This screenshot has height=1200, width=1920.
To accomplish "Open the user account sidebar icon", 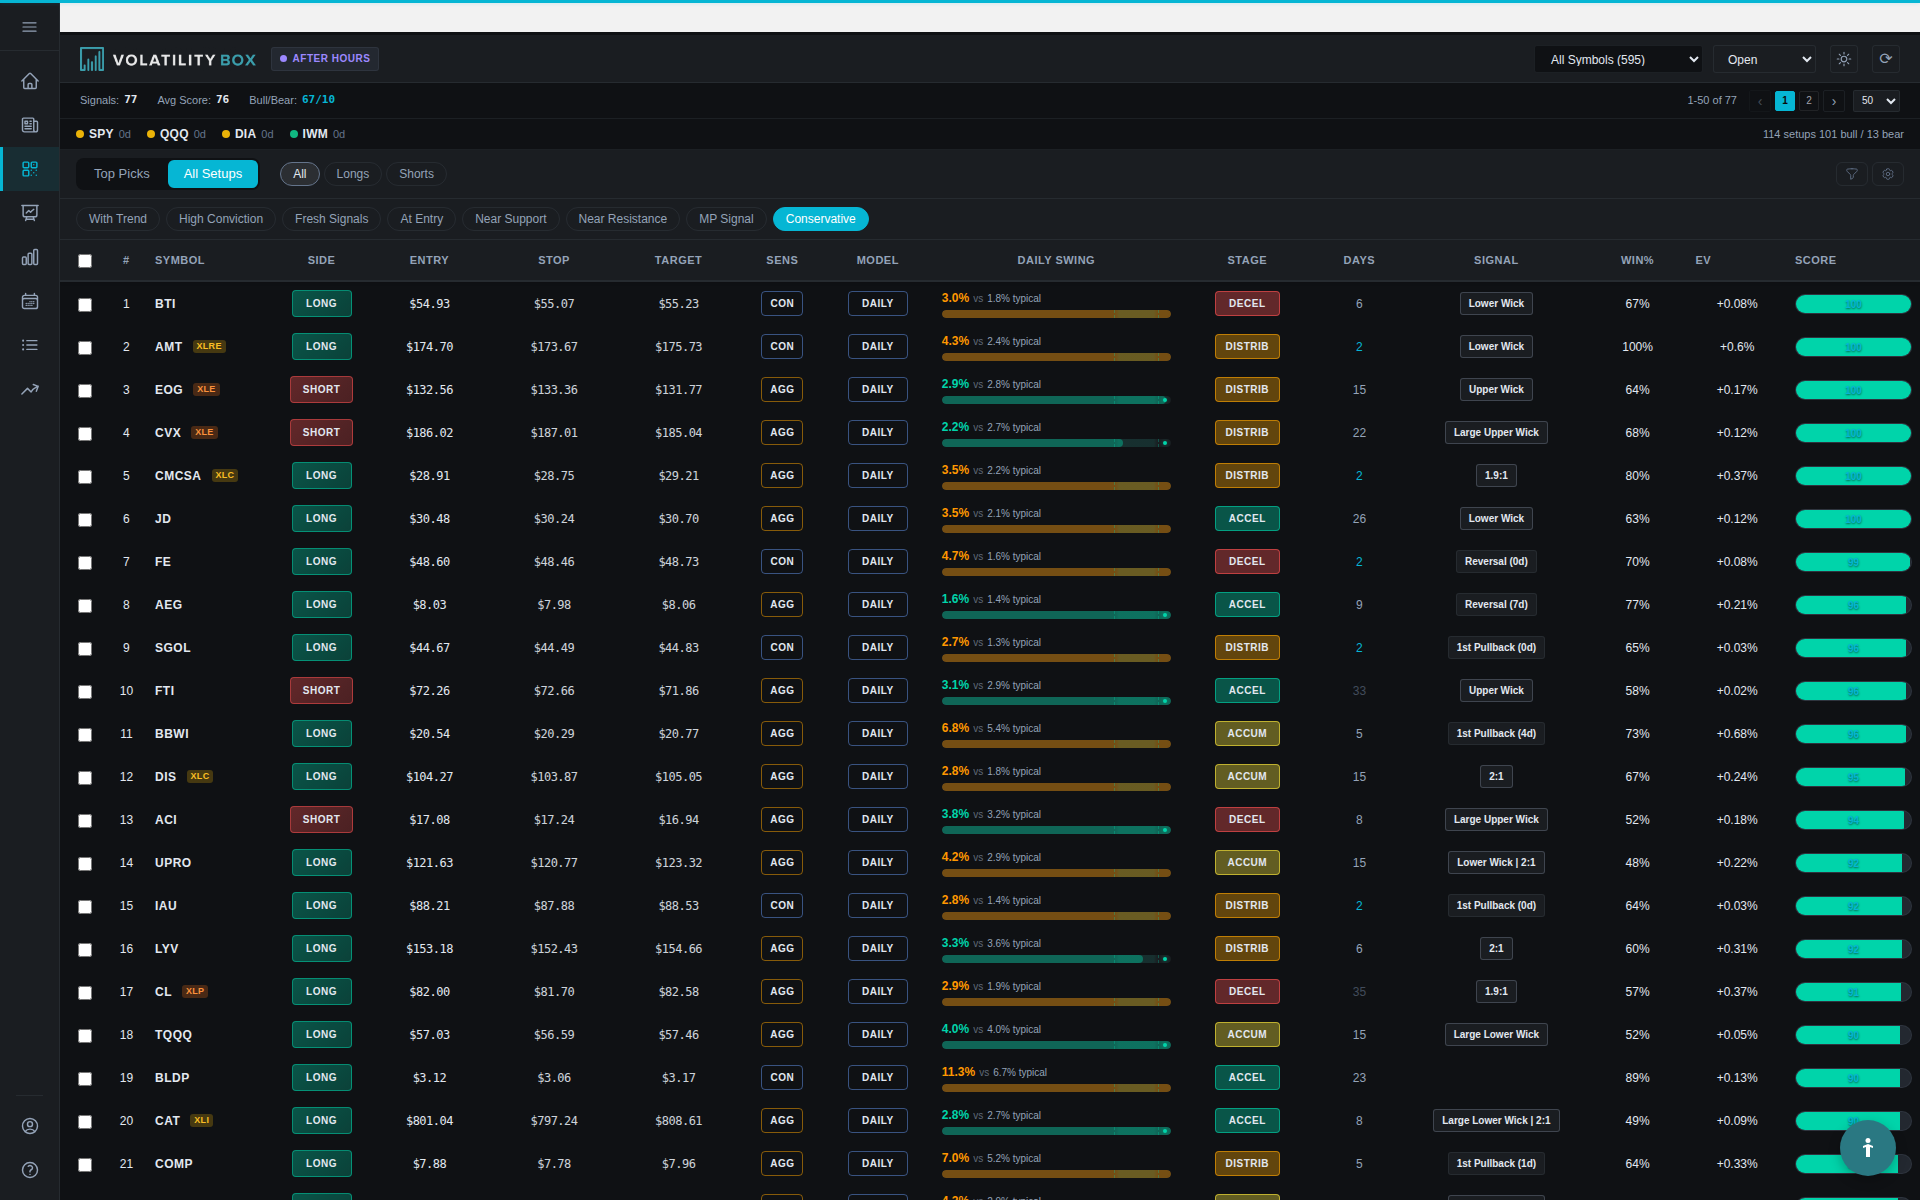I will pyautogui.click(x=30, y=1126).
